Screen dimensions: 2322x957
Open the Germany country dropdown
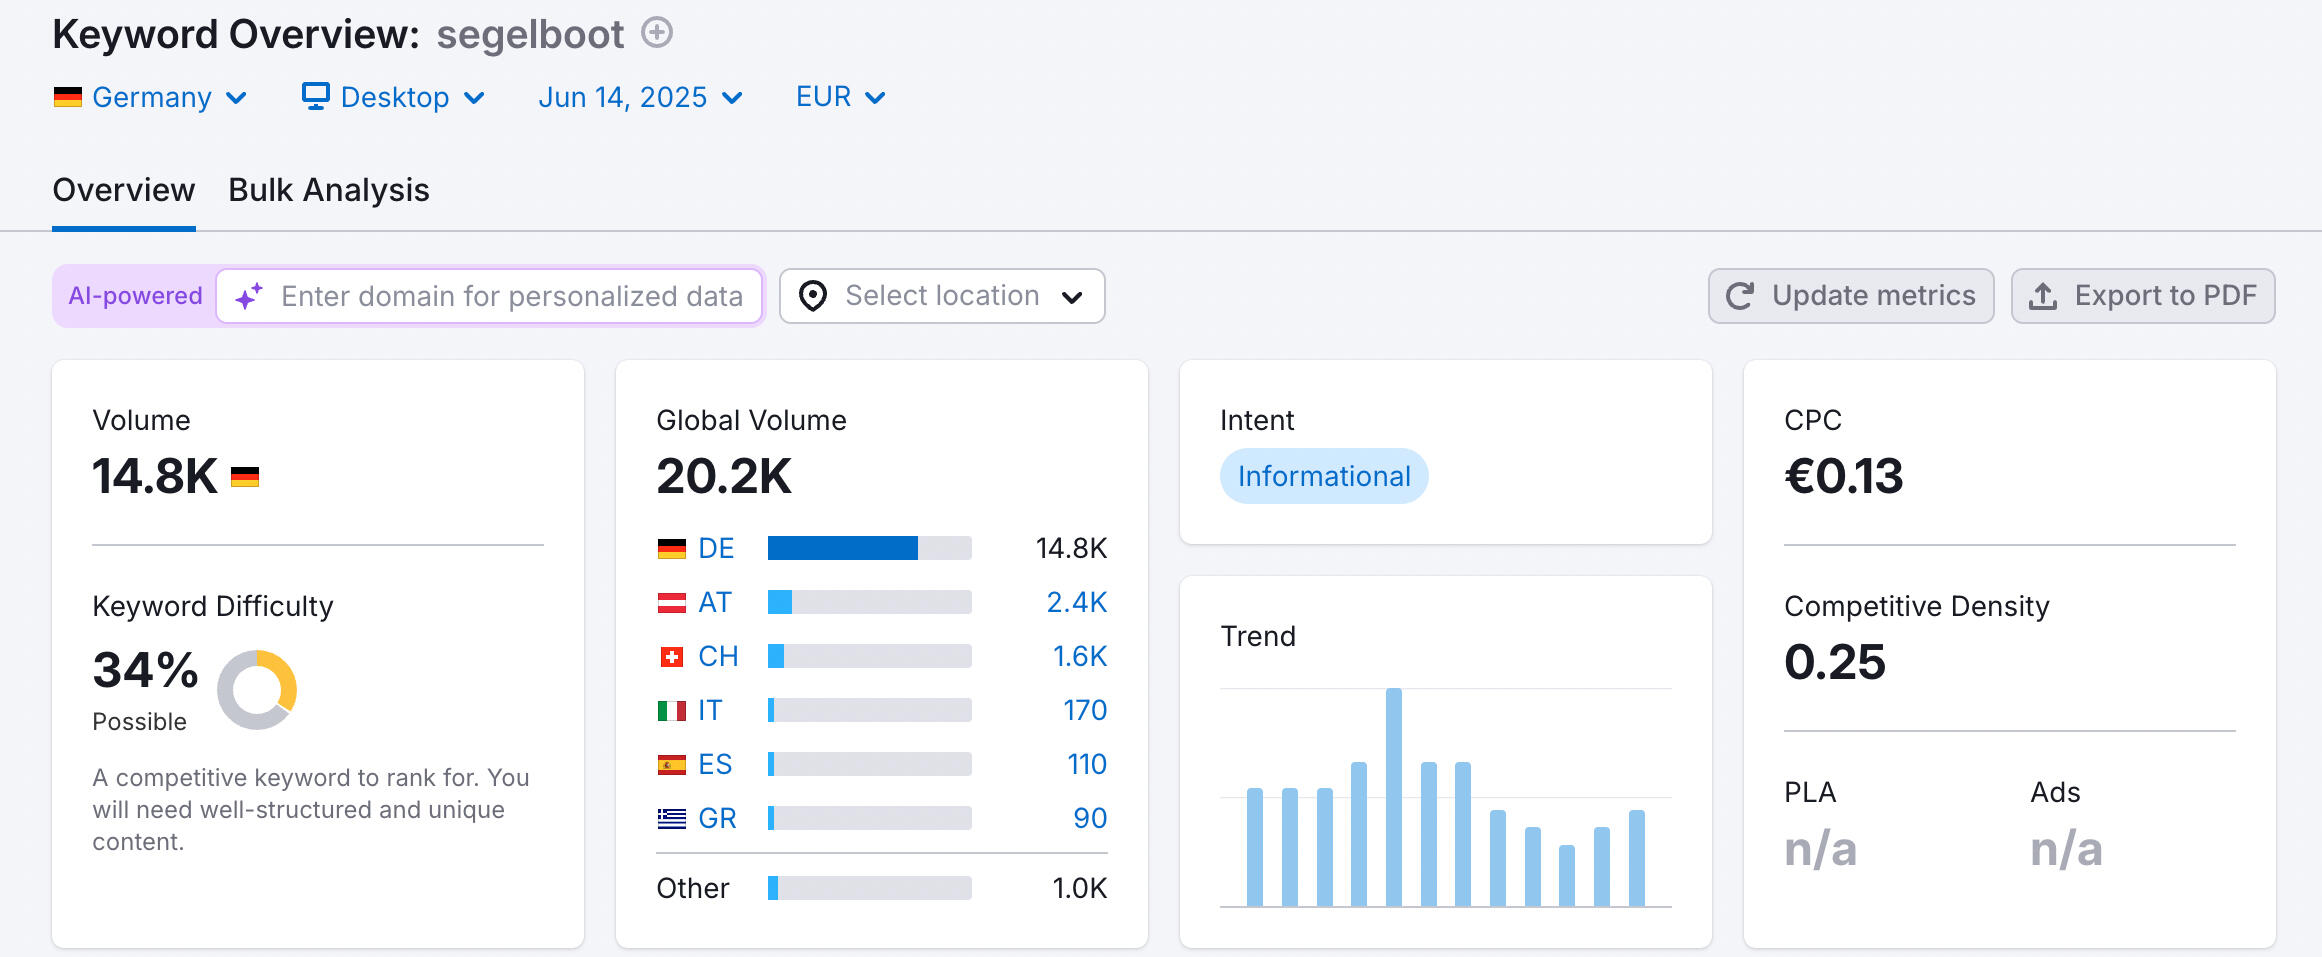pos(150,97)
